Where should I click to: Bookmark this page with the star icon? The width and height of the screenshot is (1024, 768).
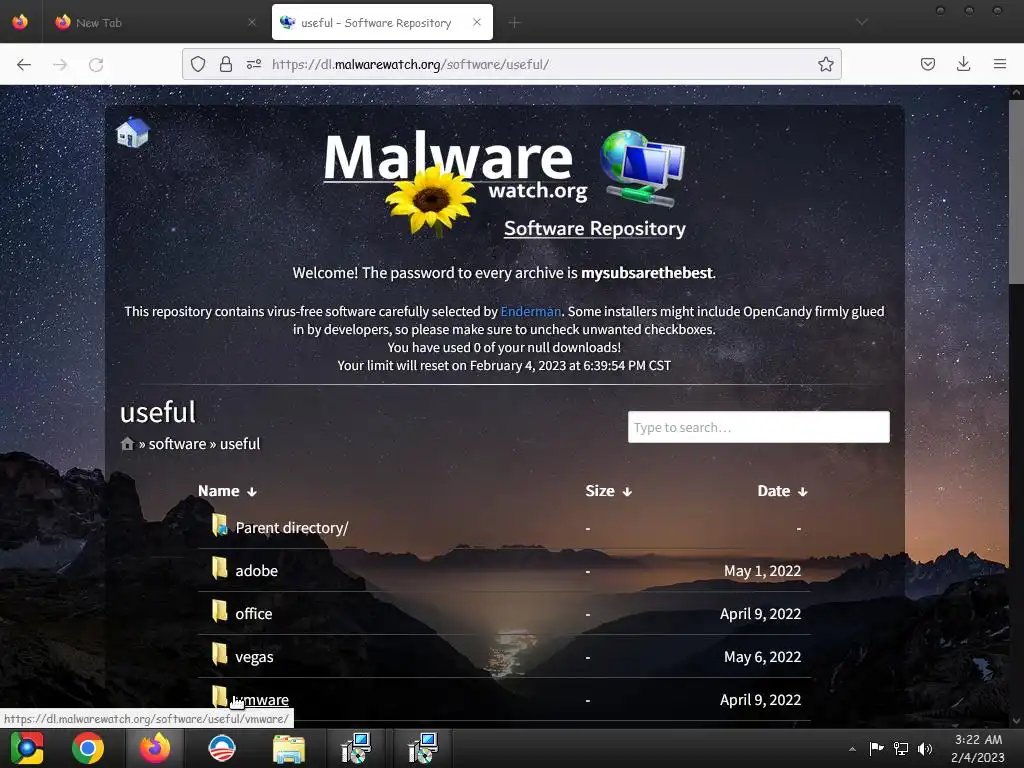[x=825, y=64]
